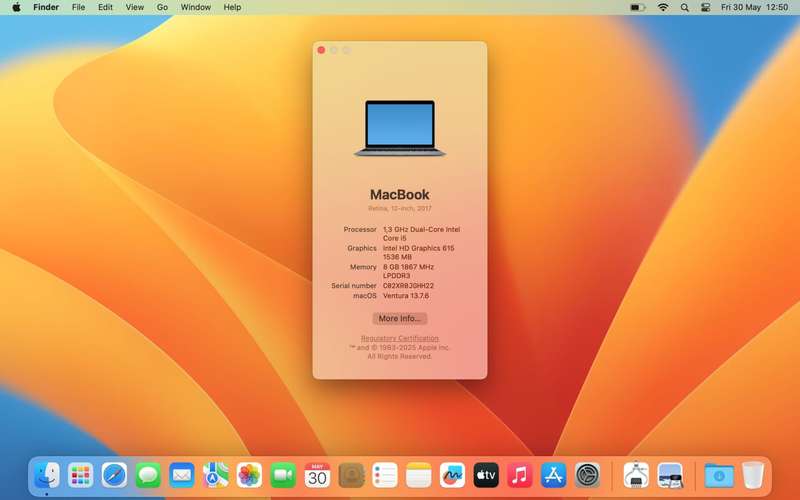The image size is (800, 500).
Task: Click the 'Retina, 12-inch, 2017' subtitle
Action: click(399, 208)
